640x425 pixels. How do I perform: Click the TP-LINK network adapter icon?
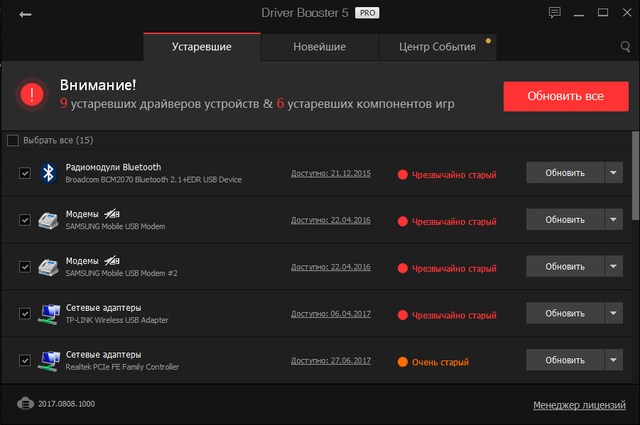point(49,314)
